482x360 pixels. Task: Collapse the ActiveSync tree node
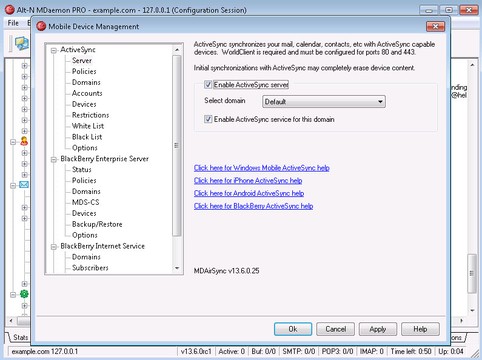pyautogui.click(x=53, y=51)
